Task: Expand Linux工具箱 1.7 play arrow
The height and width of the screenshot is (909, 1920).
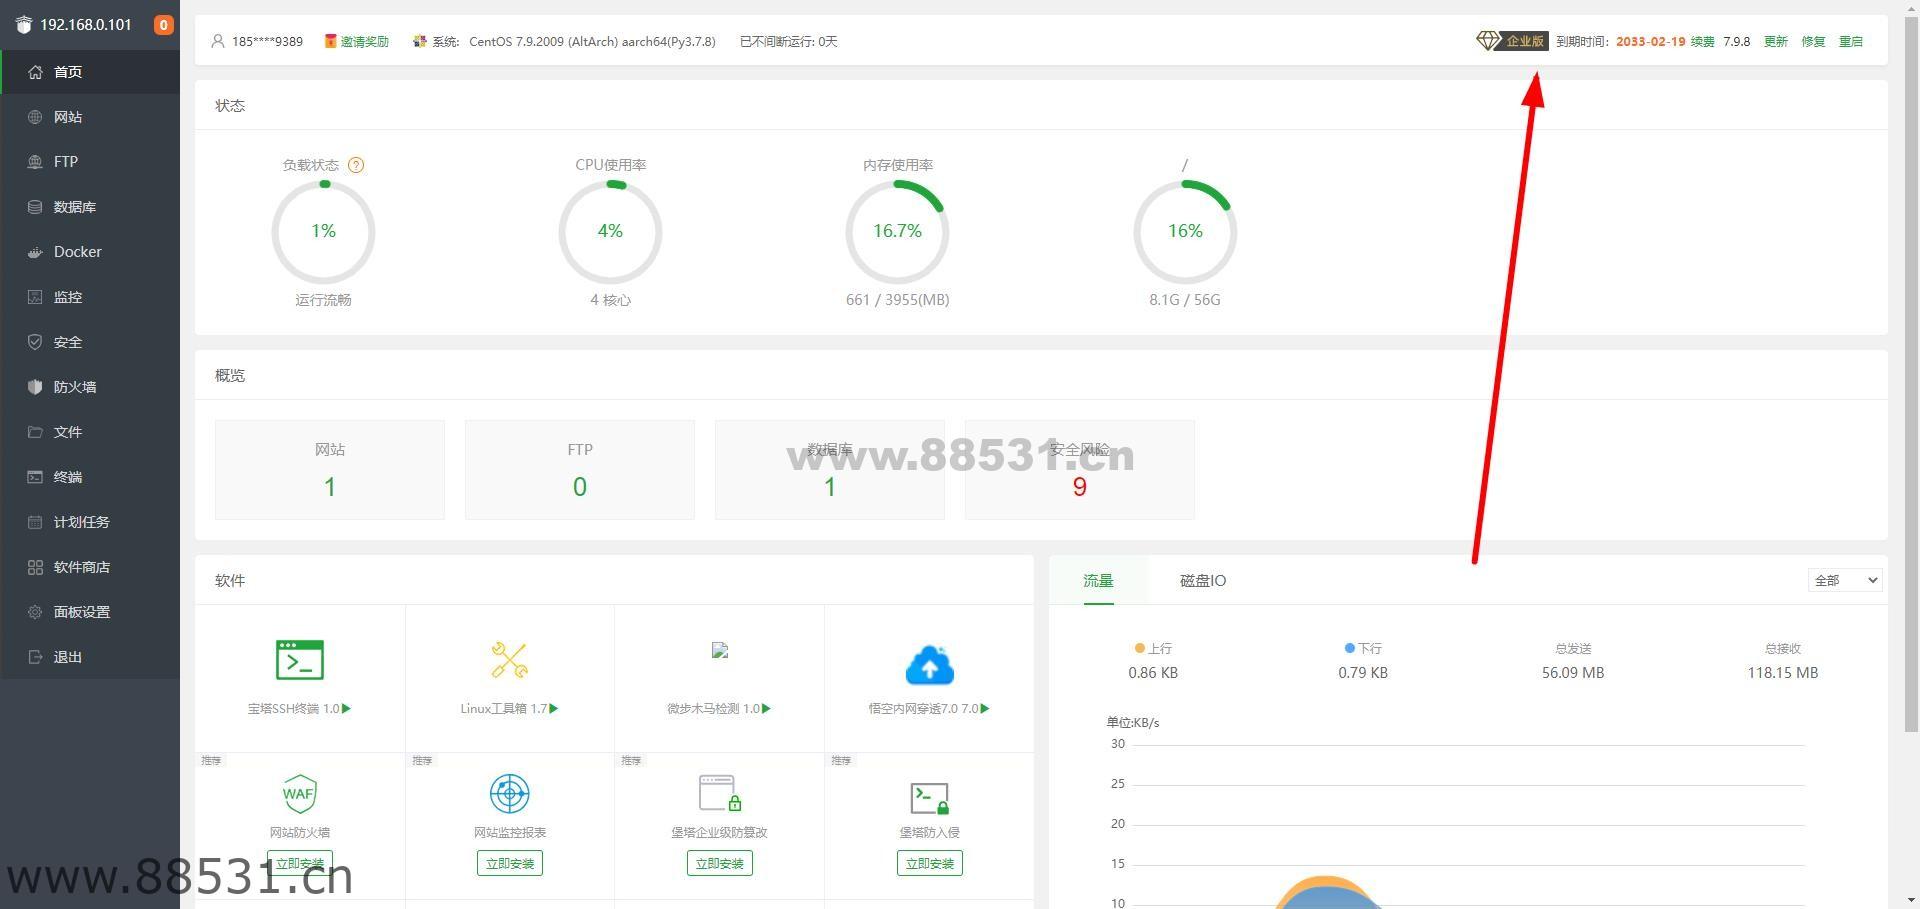Action: (x=554, y=708)
